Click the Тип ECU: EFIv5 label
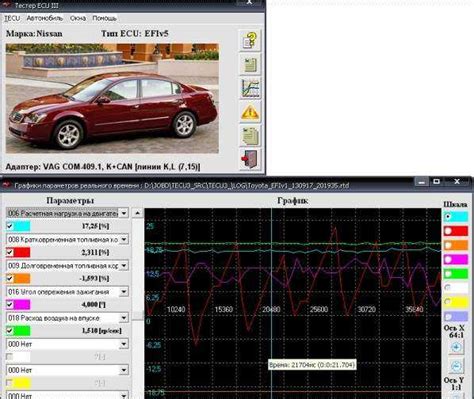 click(135, 34)
